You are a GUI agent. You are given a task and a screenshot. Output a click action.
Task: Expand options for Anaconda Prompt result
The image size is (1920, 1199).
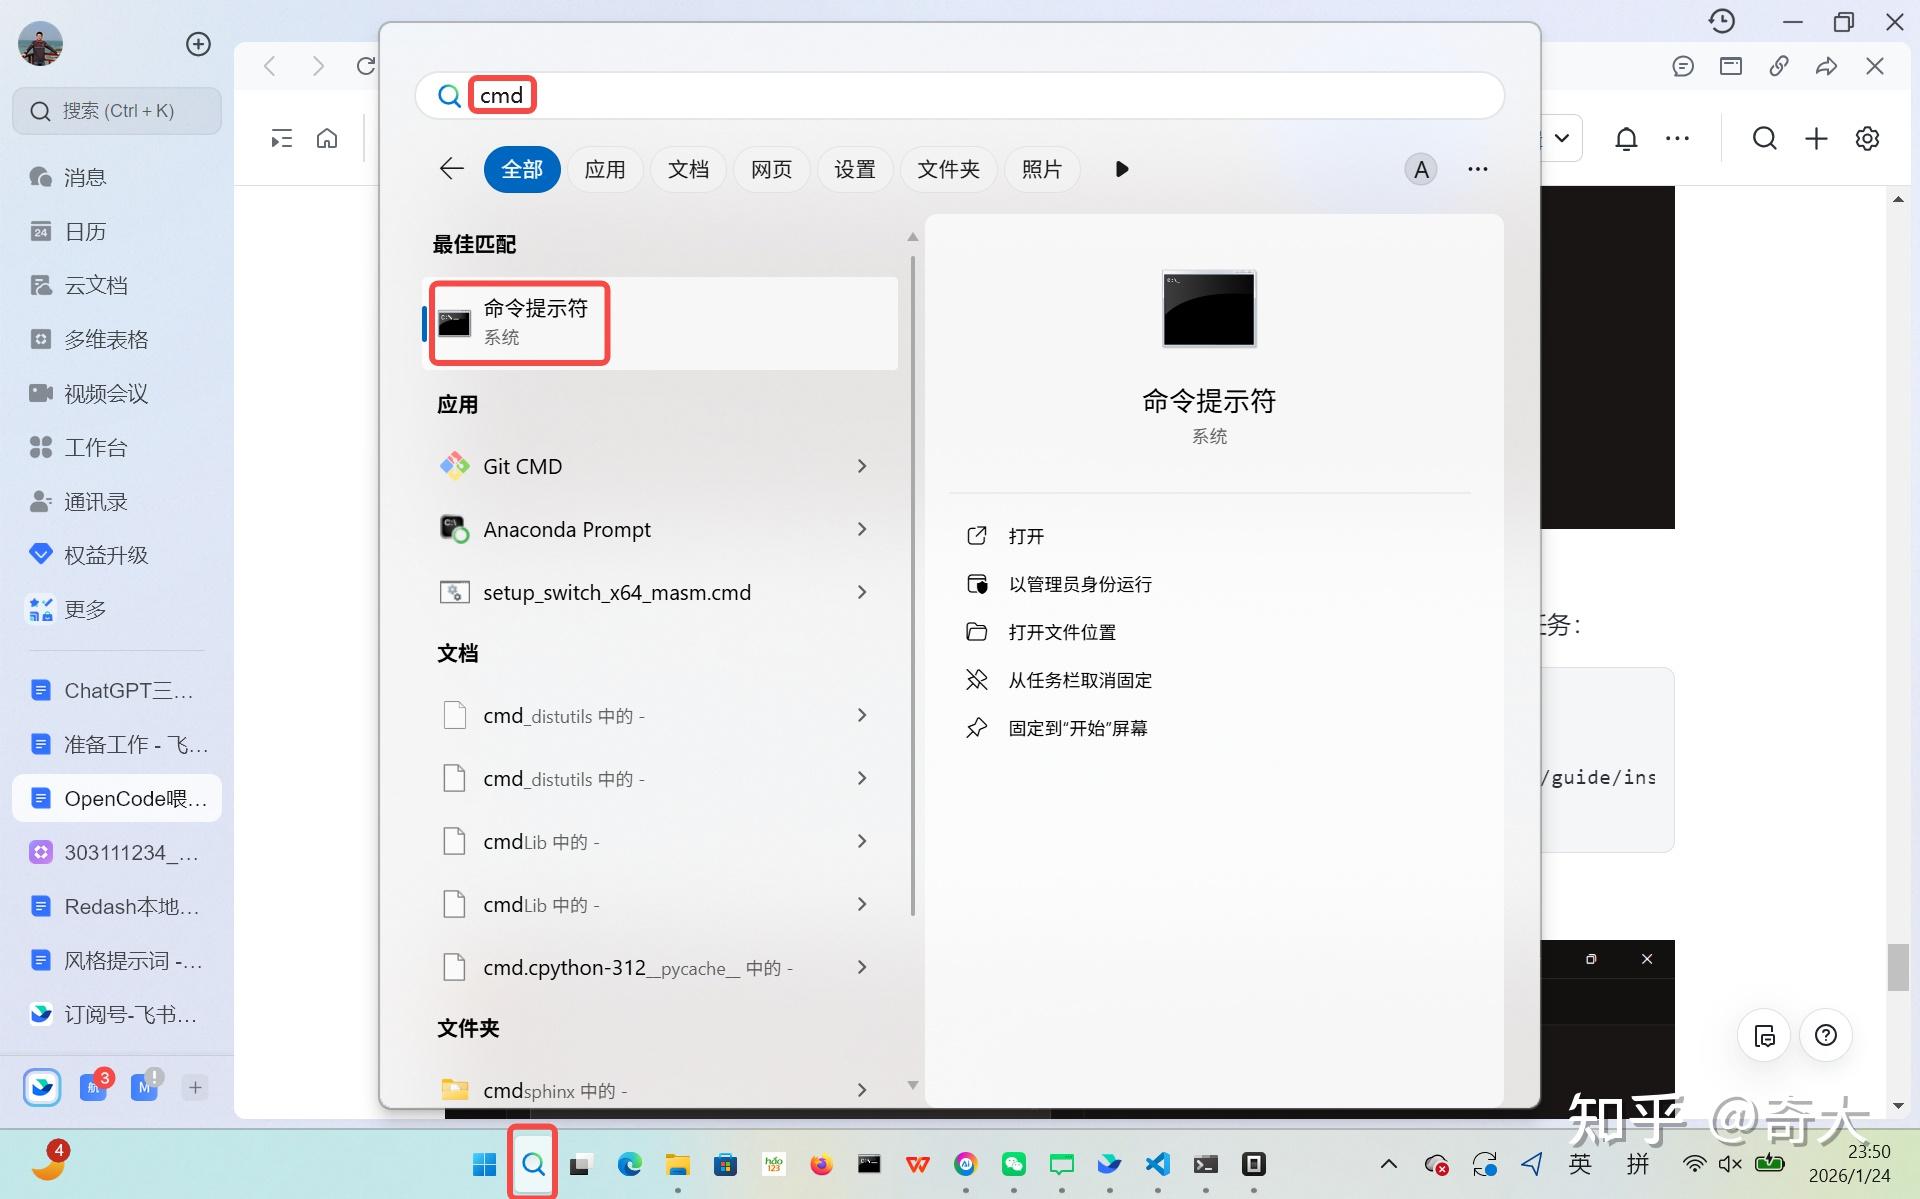click(861, 529)
